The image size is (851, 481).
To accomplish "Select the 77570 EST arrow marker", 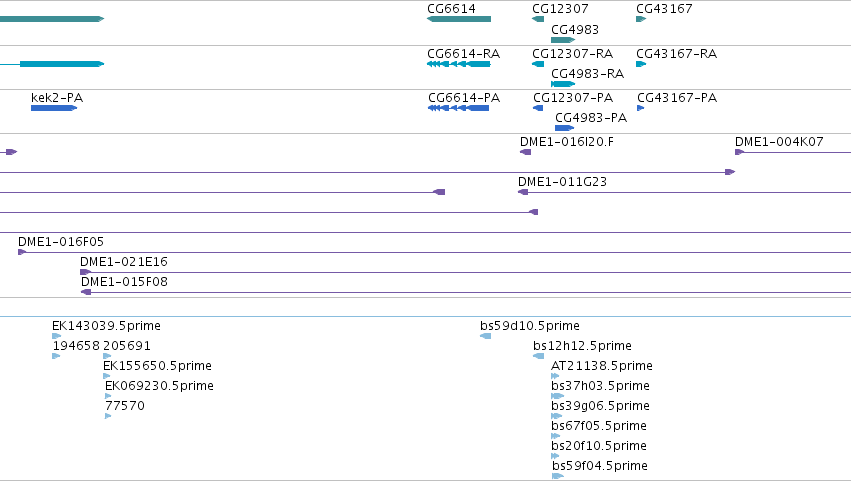I will coord(108,416).
